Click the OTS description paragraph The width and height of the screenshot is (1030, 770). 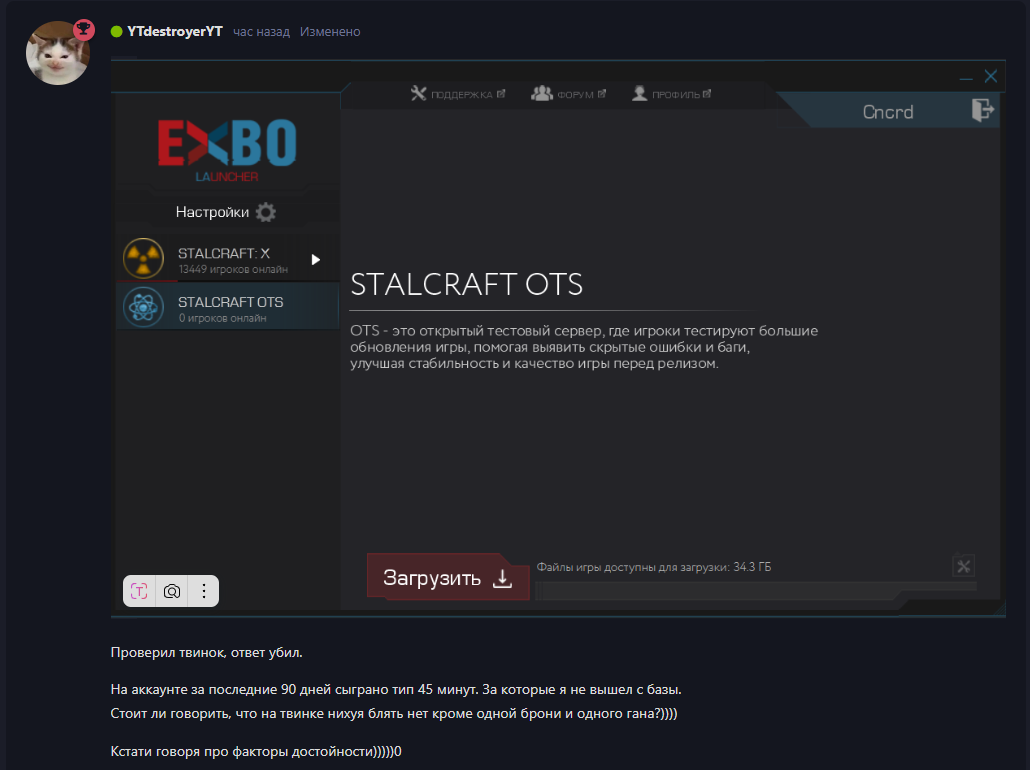click(x=584, y=347)
